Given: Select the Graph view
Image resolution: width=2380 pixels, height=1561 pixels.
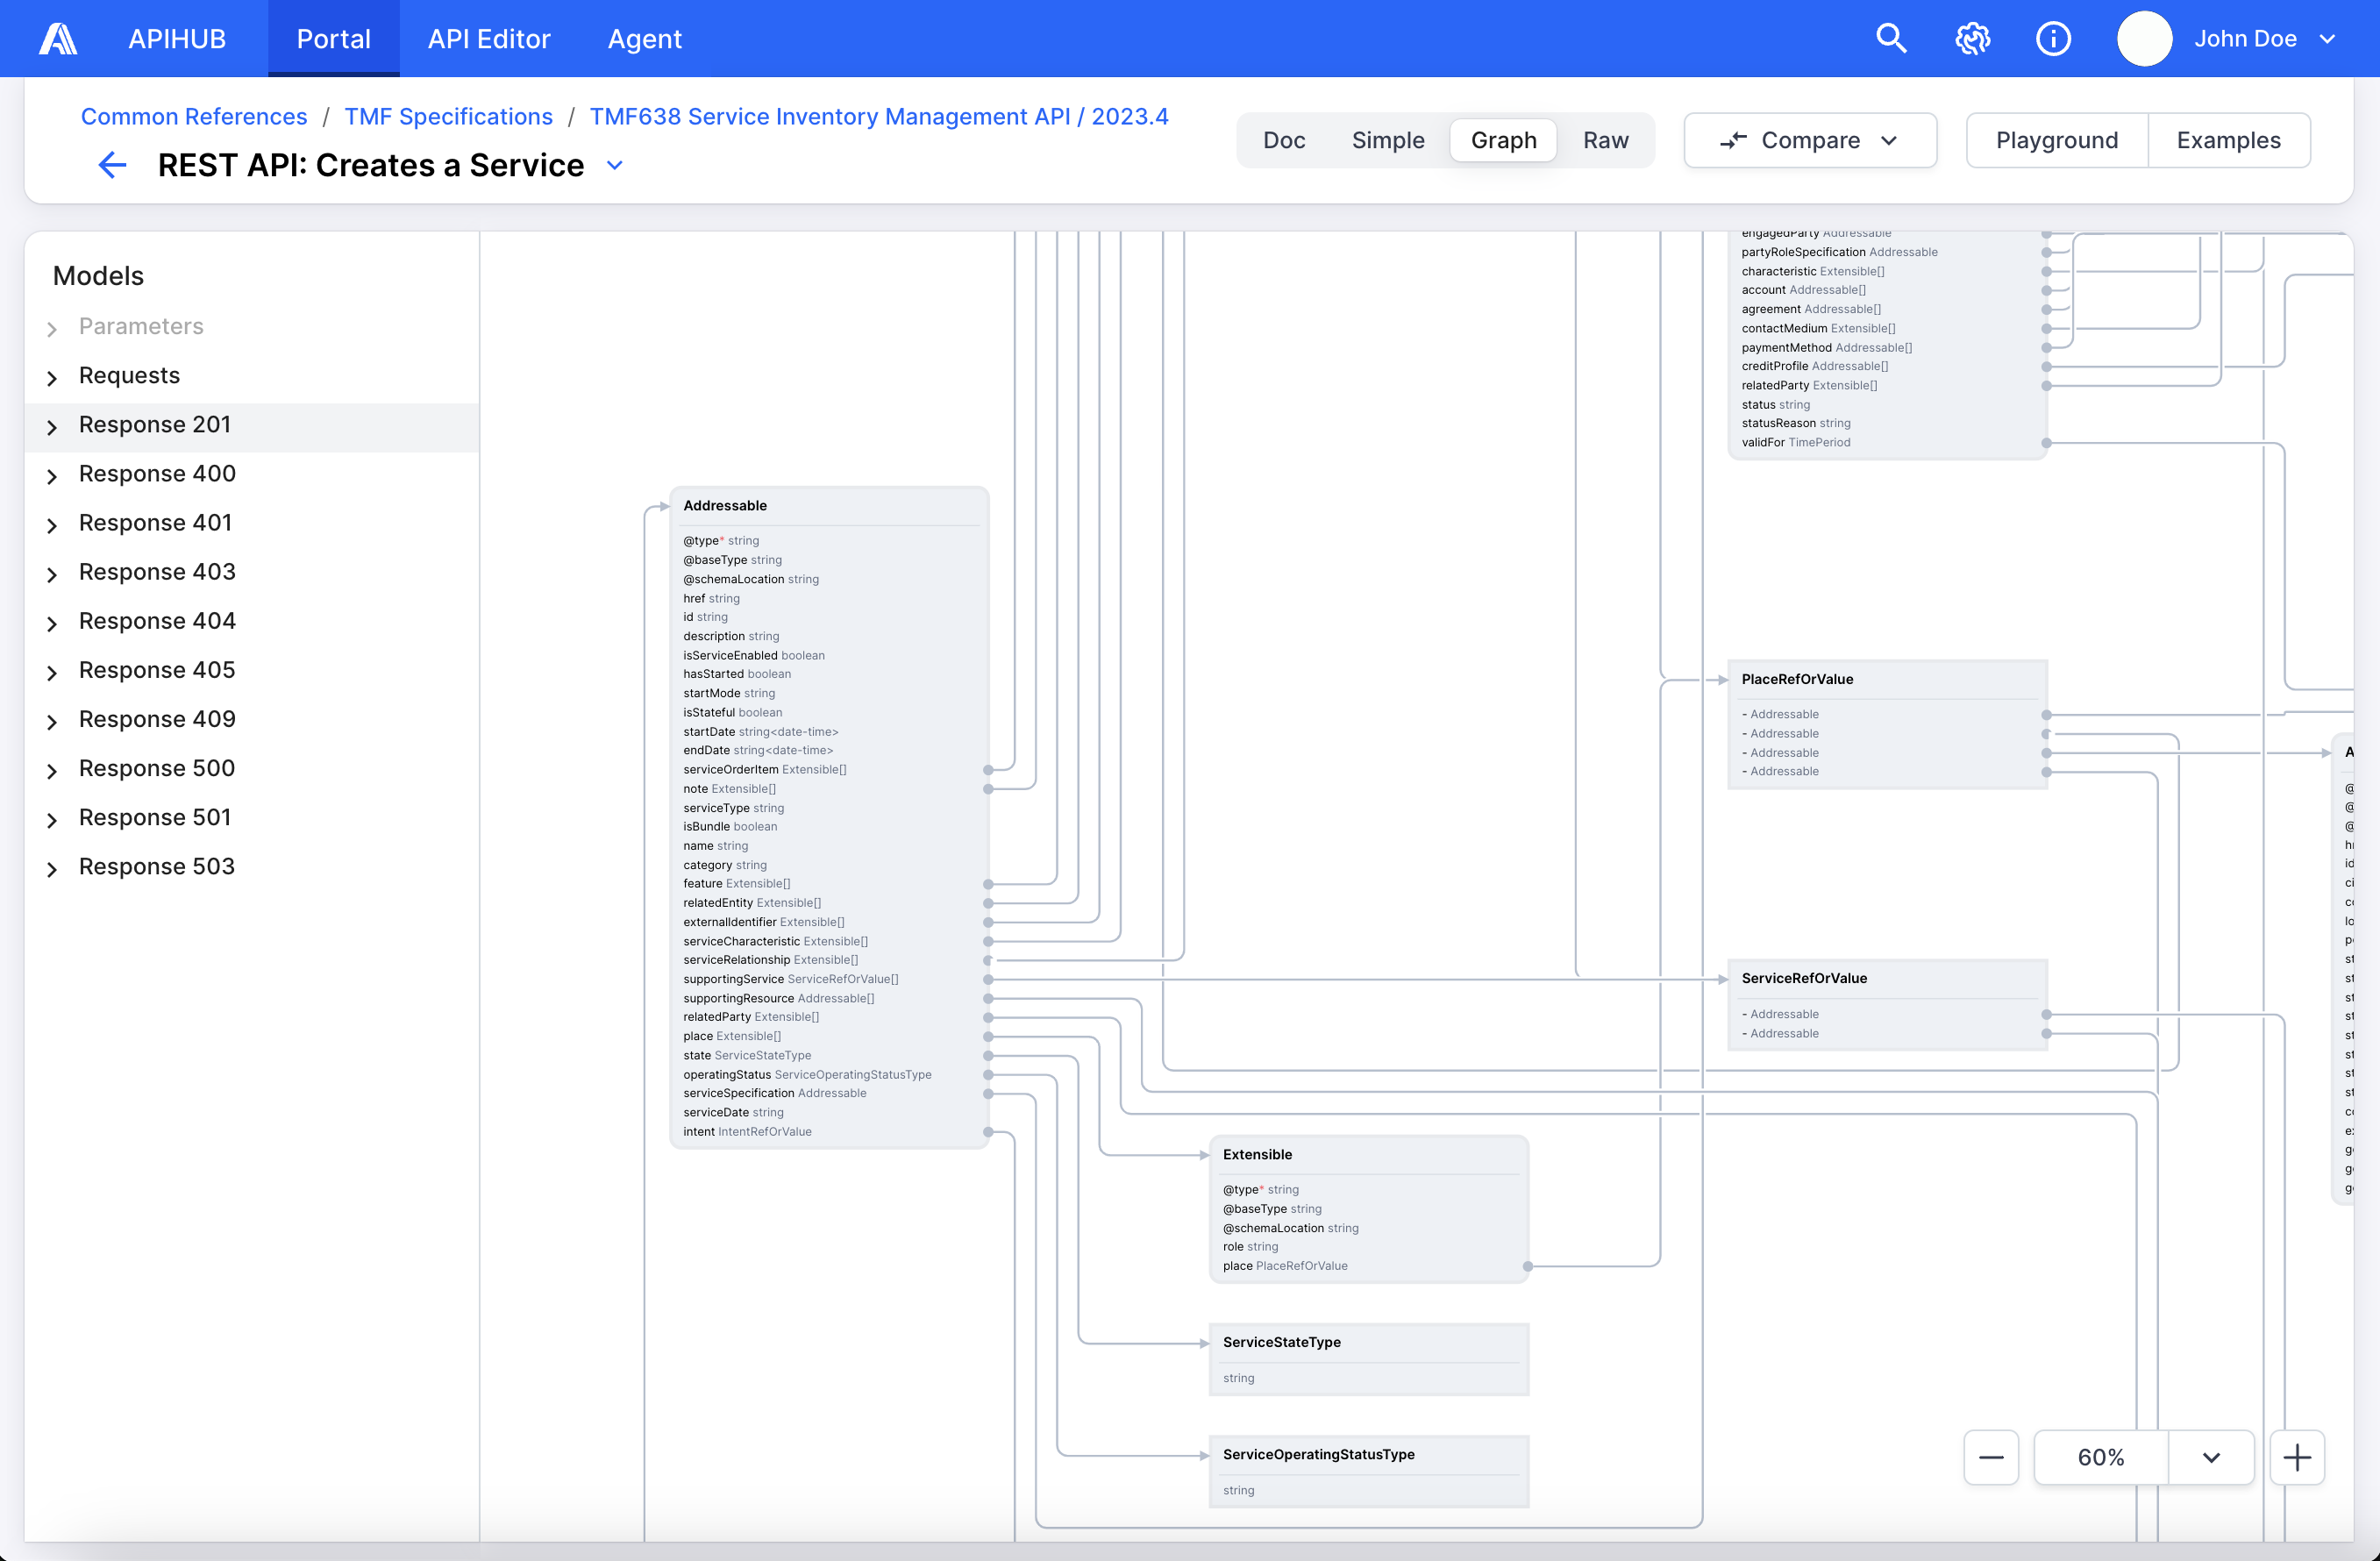Looking at the screenshot, I should 1503,140.
